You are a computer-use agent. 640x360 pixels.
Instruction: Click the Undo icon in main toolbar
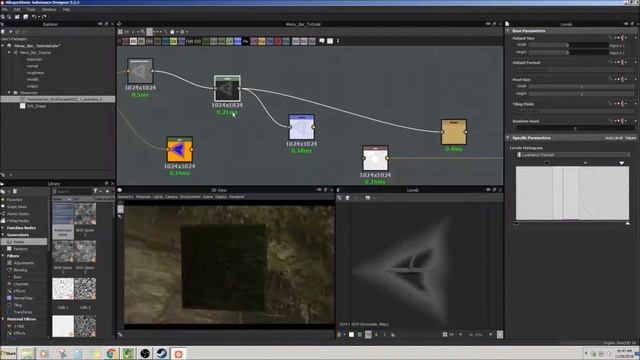point(34,17)
